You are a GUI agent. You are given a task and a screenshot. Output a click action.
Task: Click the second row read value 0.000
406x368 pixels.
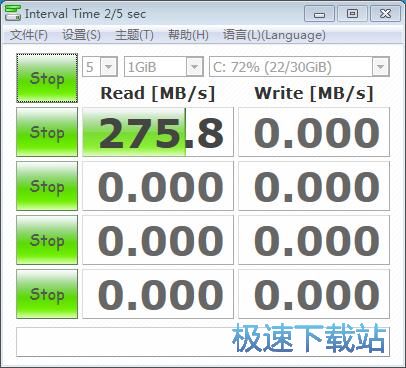tap(158, 186)
